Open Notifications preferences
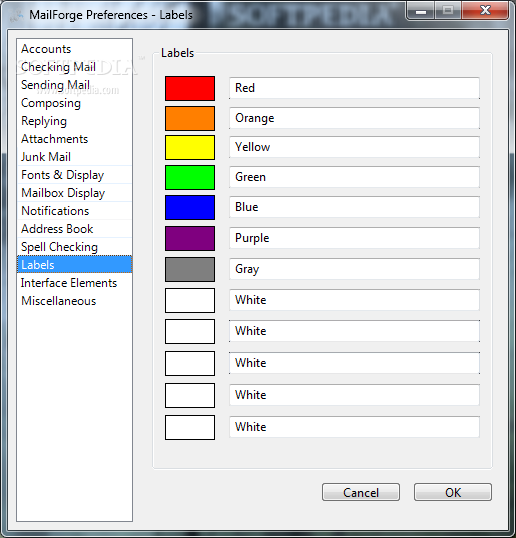The image size is (516, 538). (74, 211)
